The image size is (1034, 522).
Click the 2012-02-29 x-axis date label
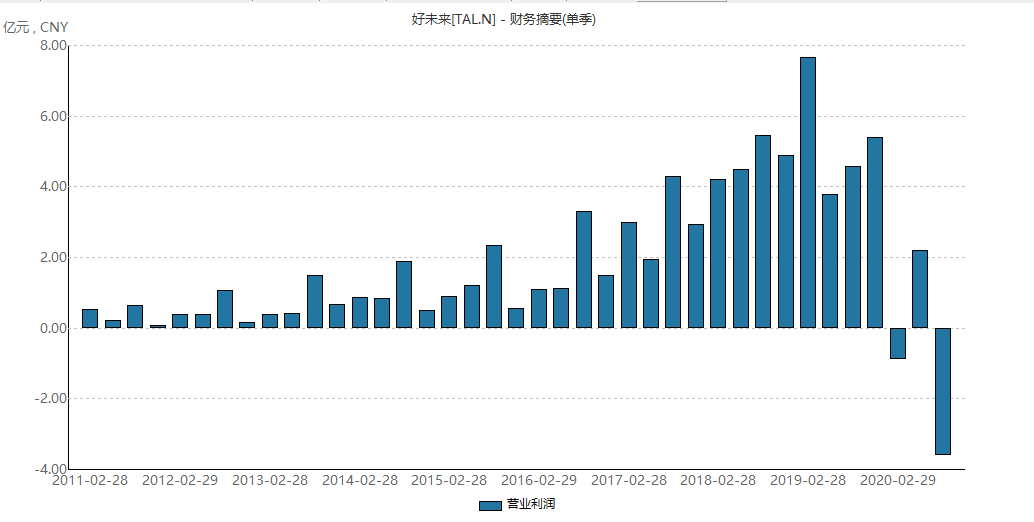coord(180,480)
